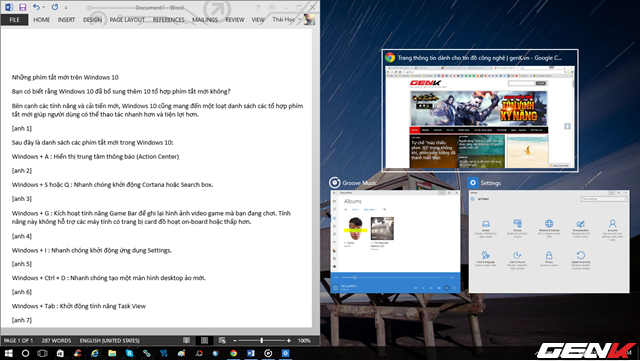The image size is (640, 361).
Task: Click the hamburger menu in Groove Music
Action: pos(335,201)
